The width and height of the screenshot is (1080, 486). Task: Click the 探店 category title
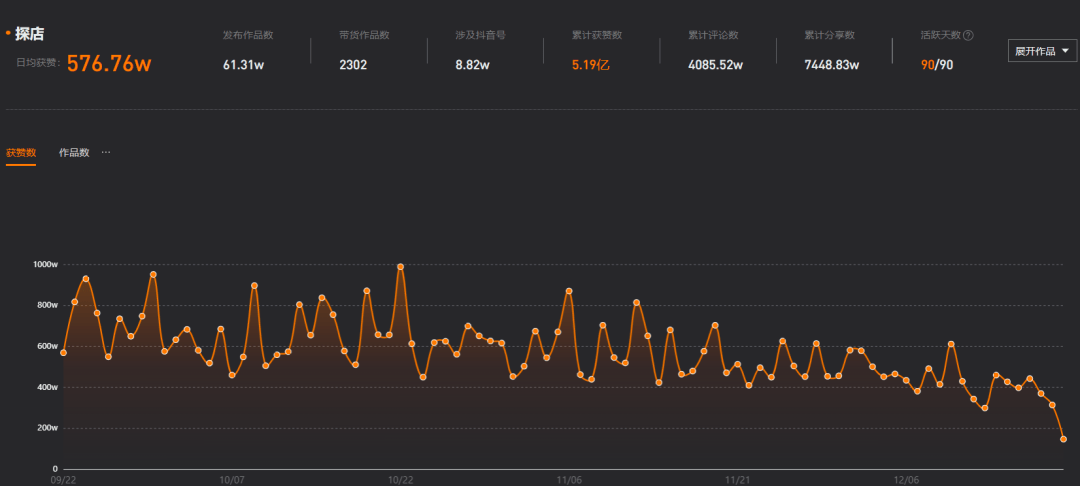(30, 34)
